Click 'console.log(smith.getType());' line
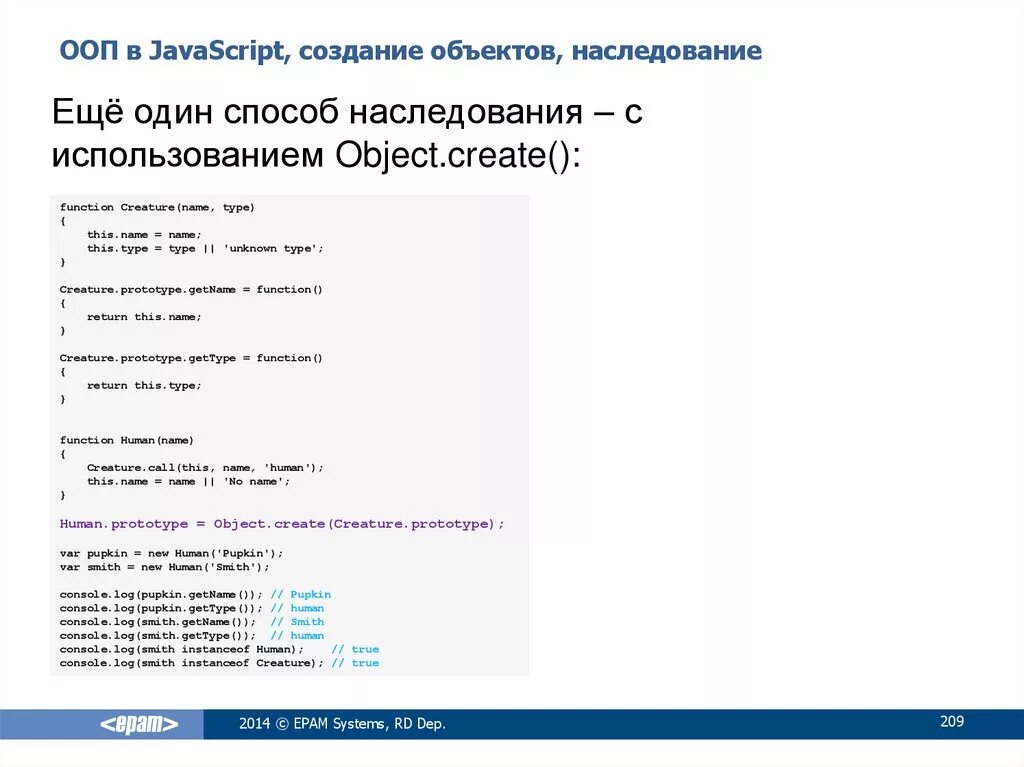 click(x=157, y=636)
